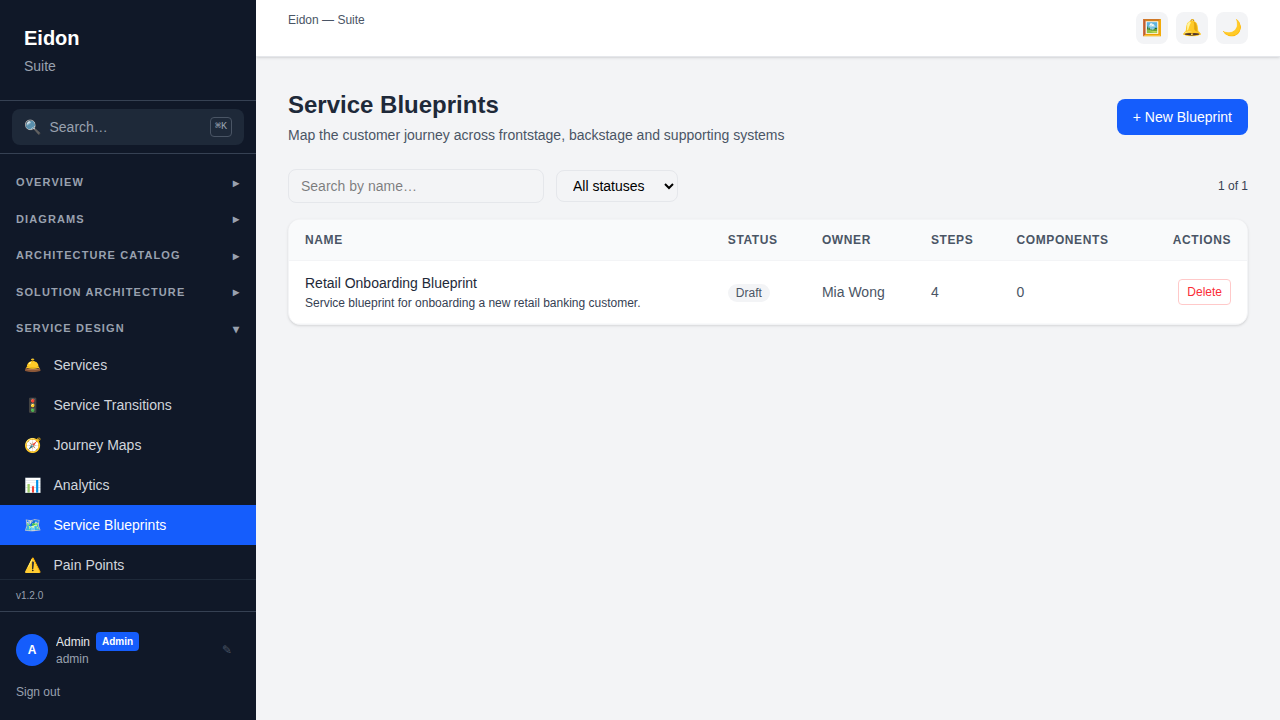Screen dimensions: 1280x720
Task: Click the 'Eidon — Suite' breadcrumb
Action: (326, 20)
